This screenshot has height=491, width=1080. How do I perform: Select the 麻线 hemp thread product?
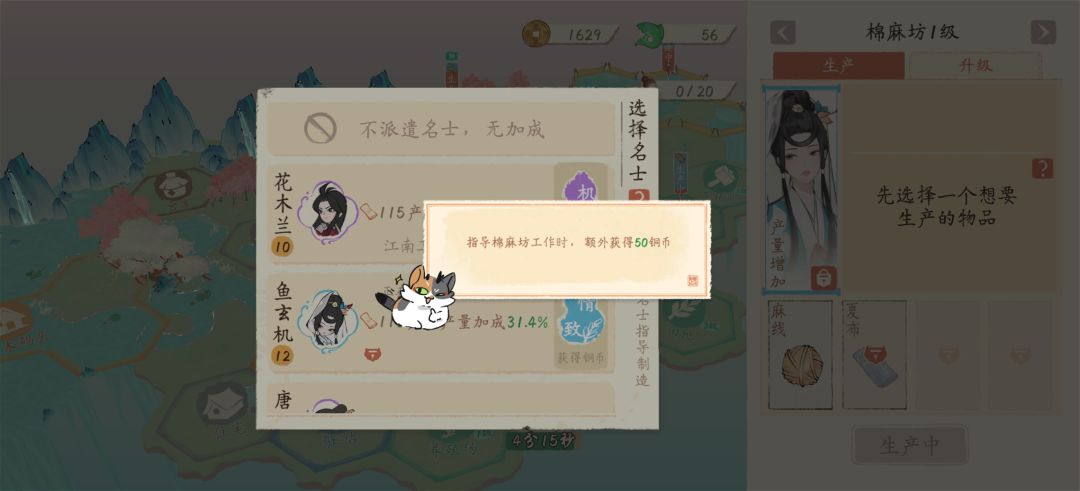800,354
